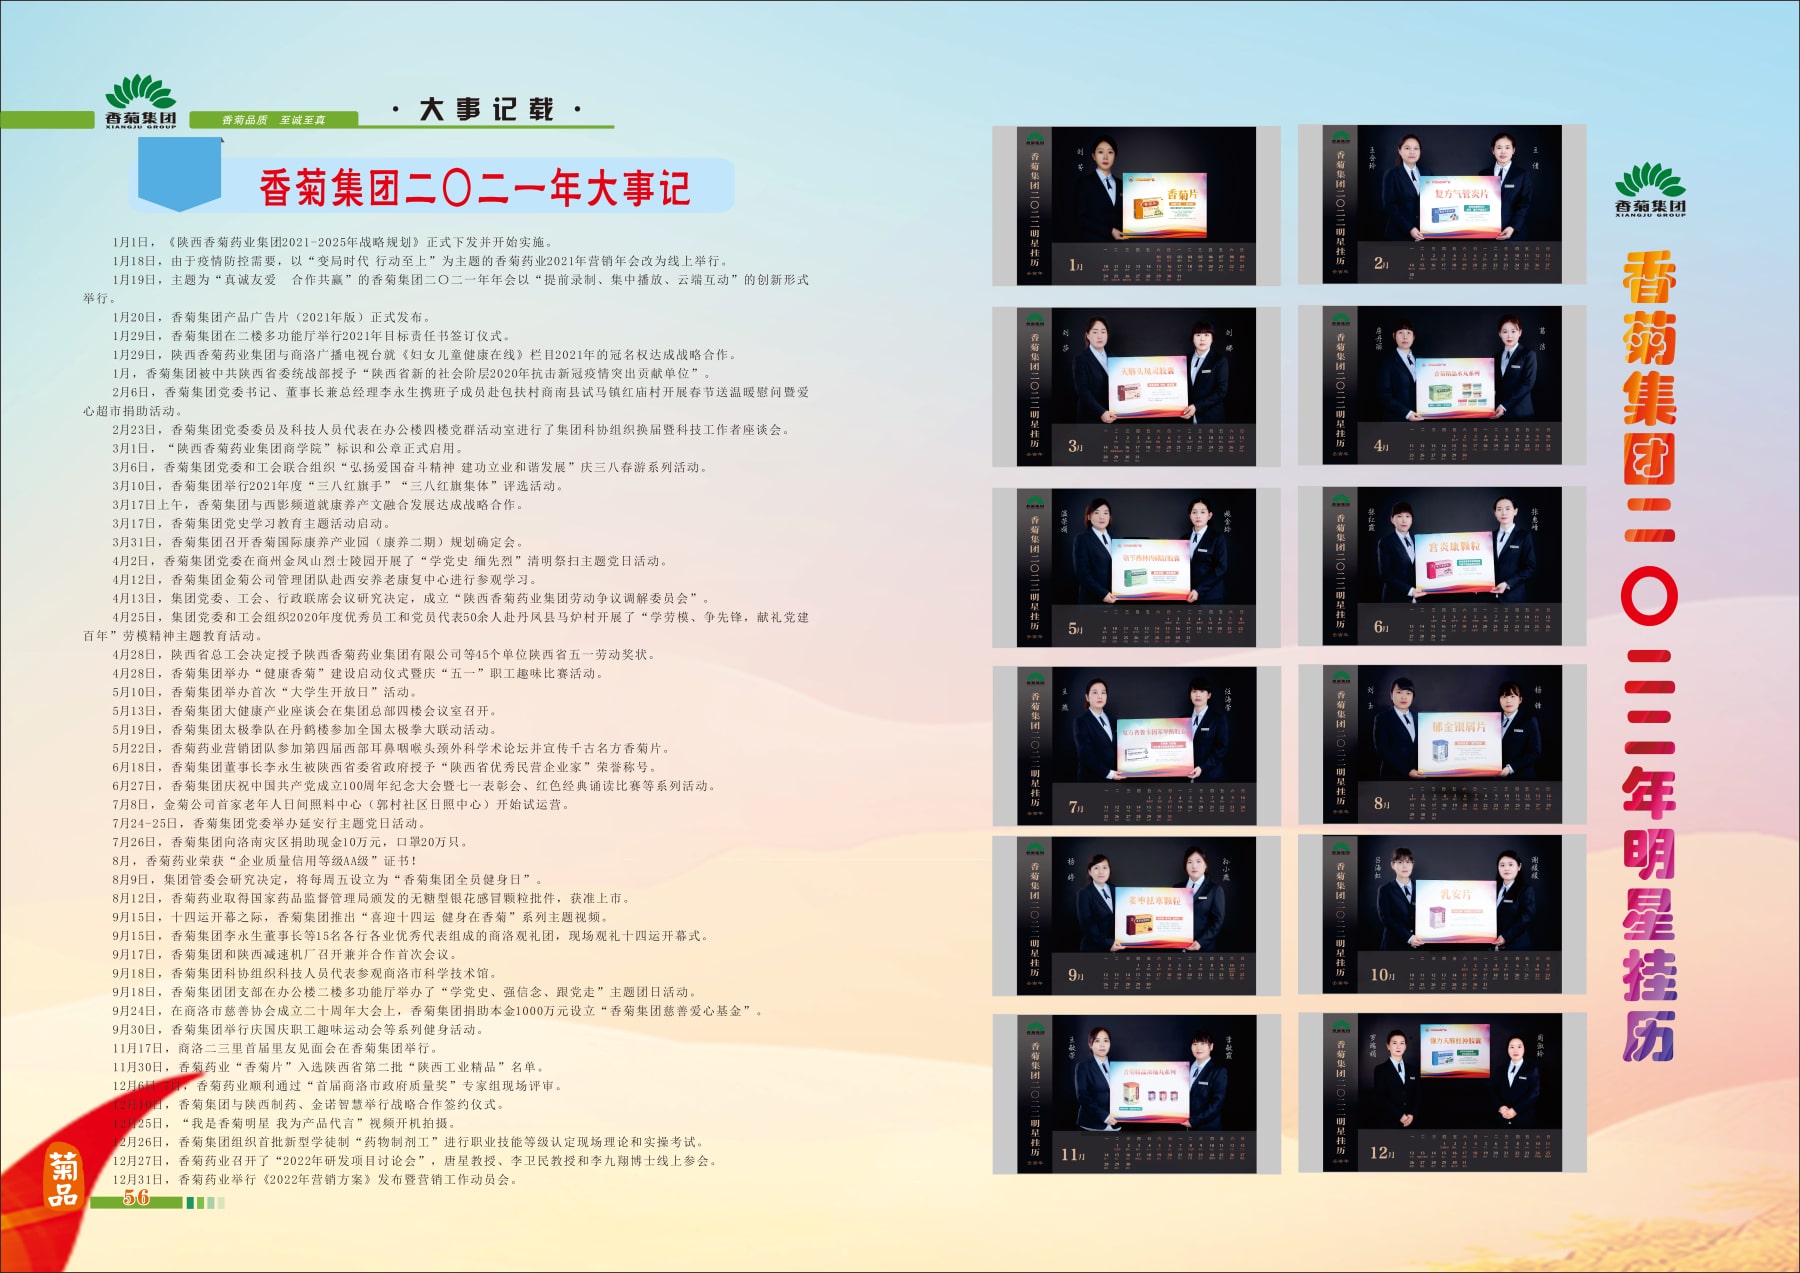Click the 3月31日 entry about 香菊国际康养产业园

[x=319, y=542]
